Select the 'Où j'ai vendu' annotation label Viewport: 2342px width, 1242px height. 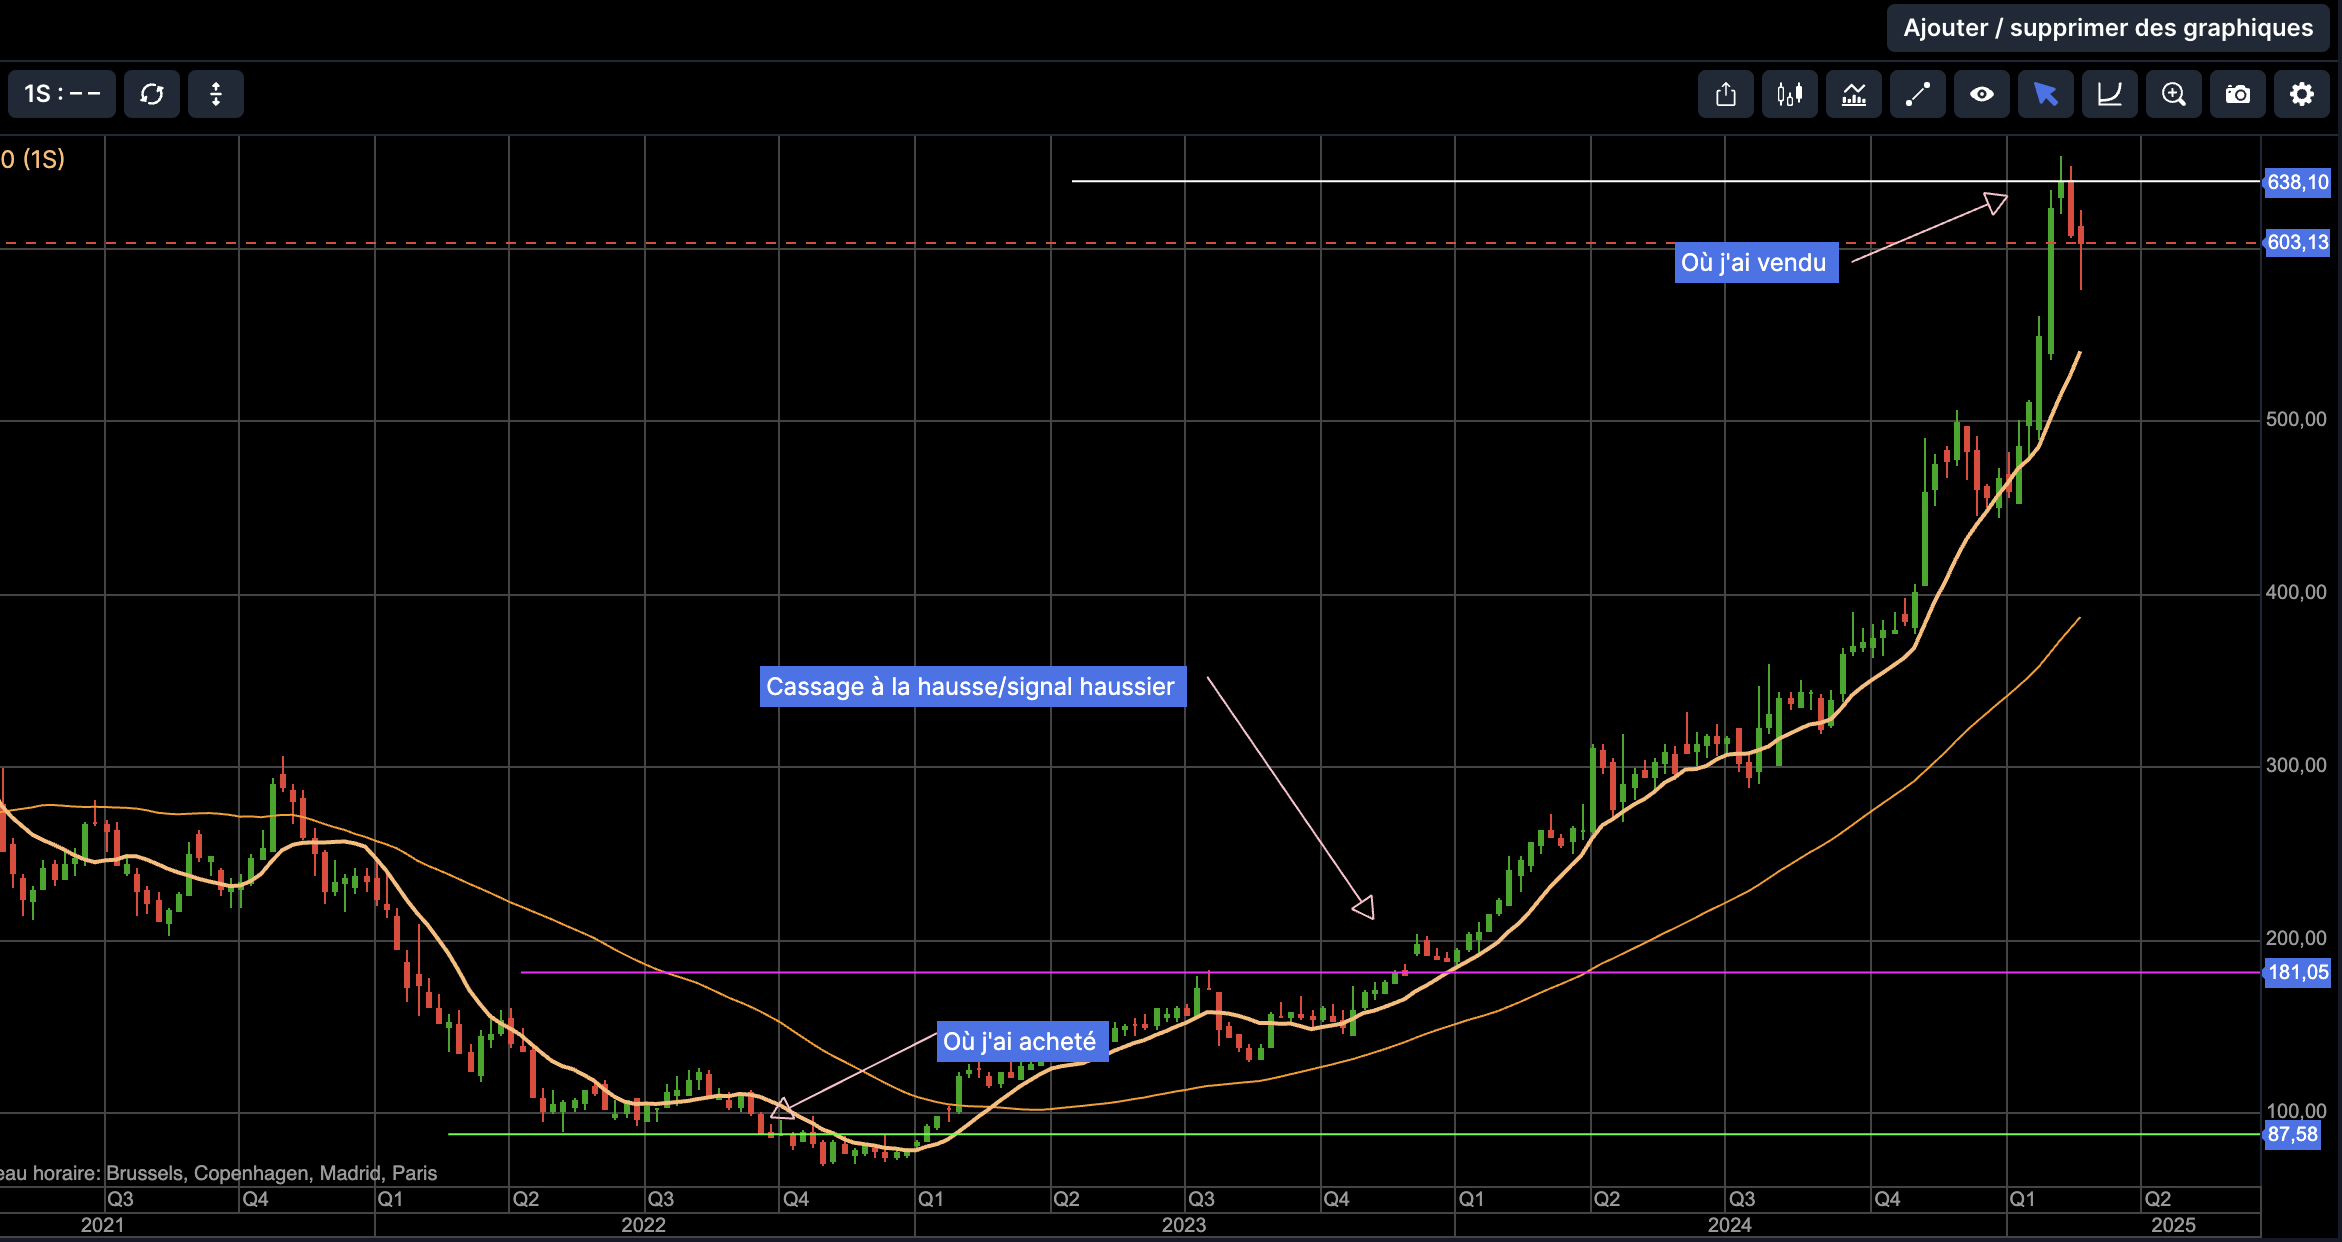point(1755,263)
